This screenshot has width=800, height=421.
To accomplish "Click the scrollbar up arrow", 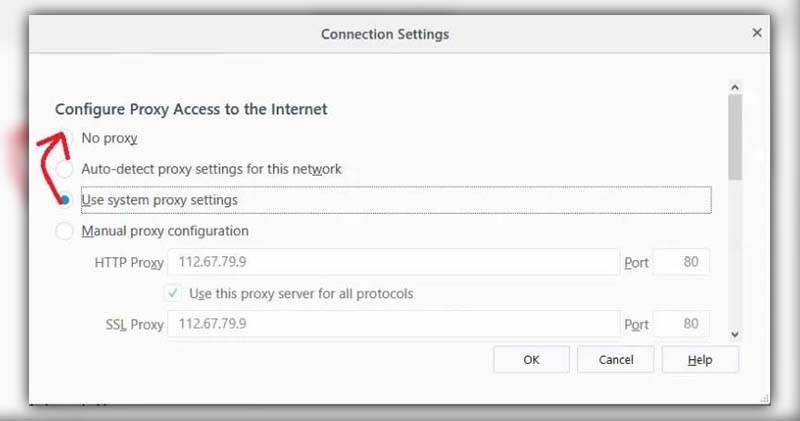I will [735, 87].
